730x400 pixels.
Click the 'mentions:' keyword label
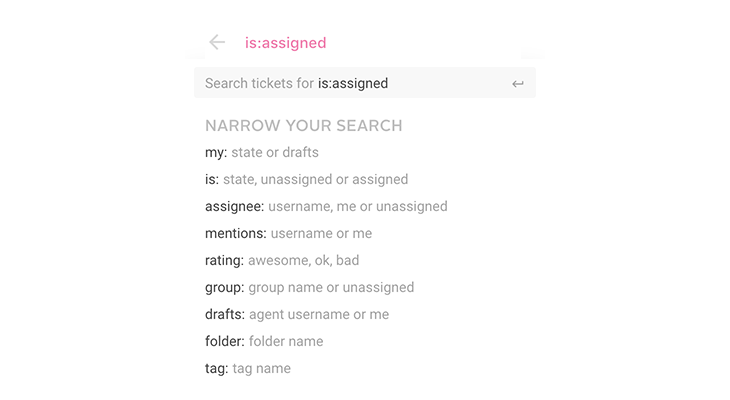pos(236,233)
